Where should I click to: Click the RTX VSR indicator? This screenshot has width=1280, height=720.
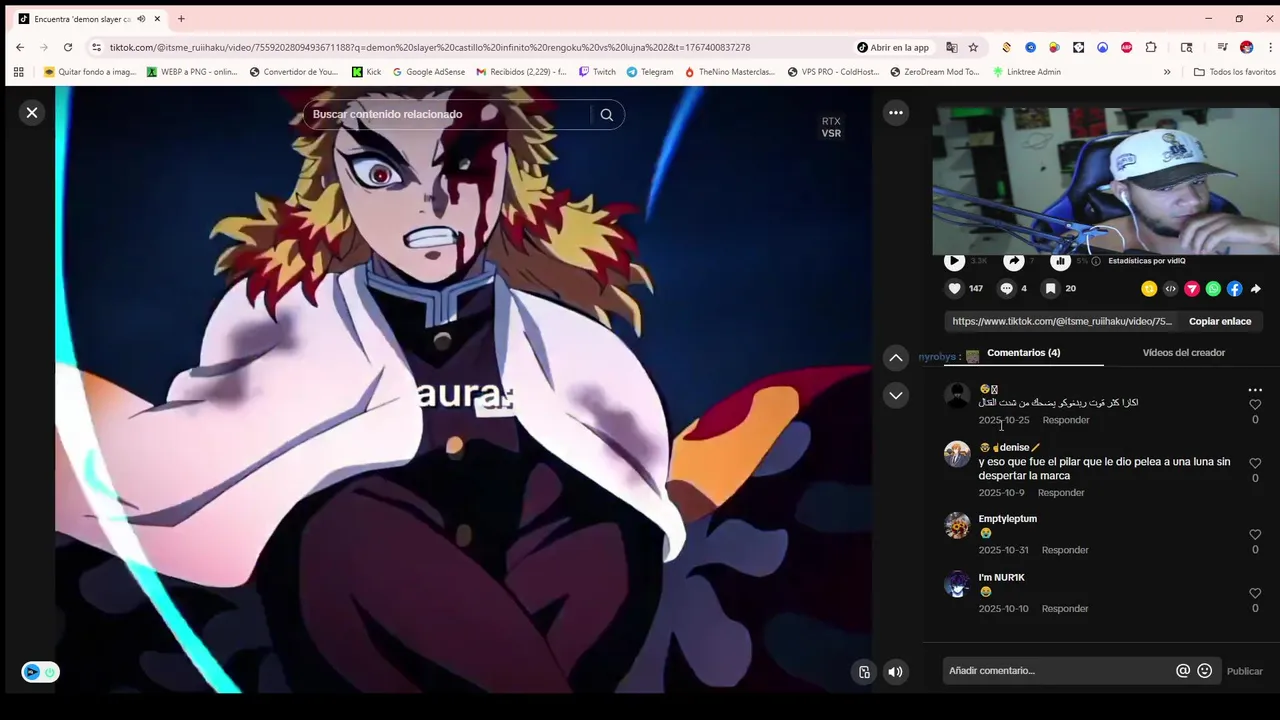(x=831, y=127)
